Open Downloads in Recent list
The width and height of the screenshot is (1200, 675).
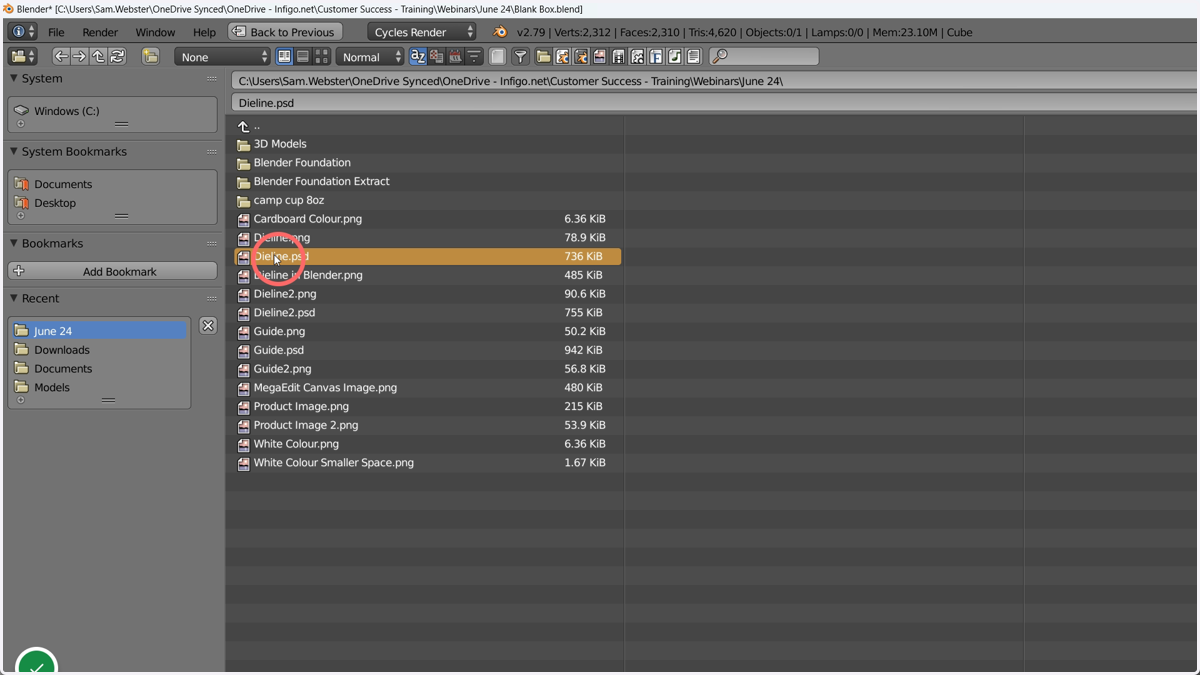click(x=62, y=350)
